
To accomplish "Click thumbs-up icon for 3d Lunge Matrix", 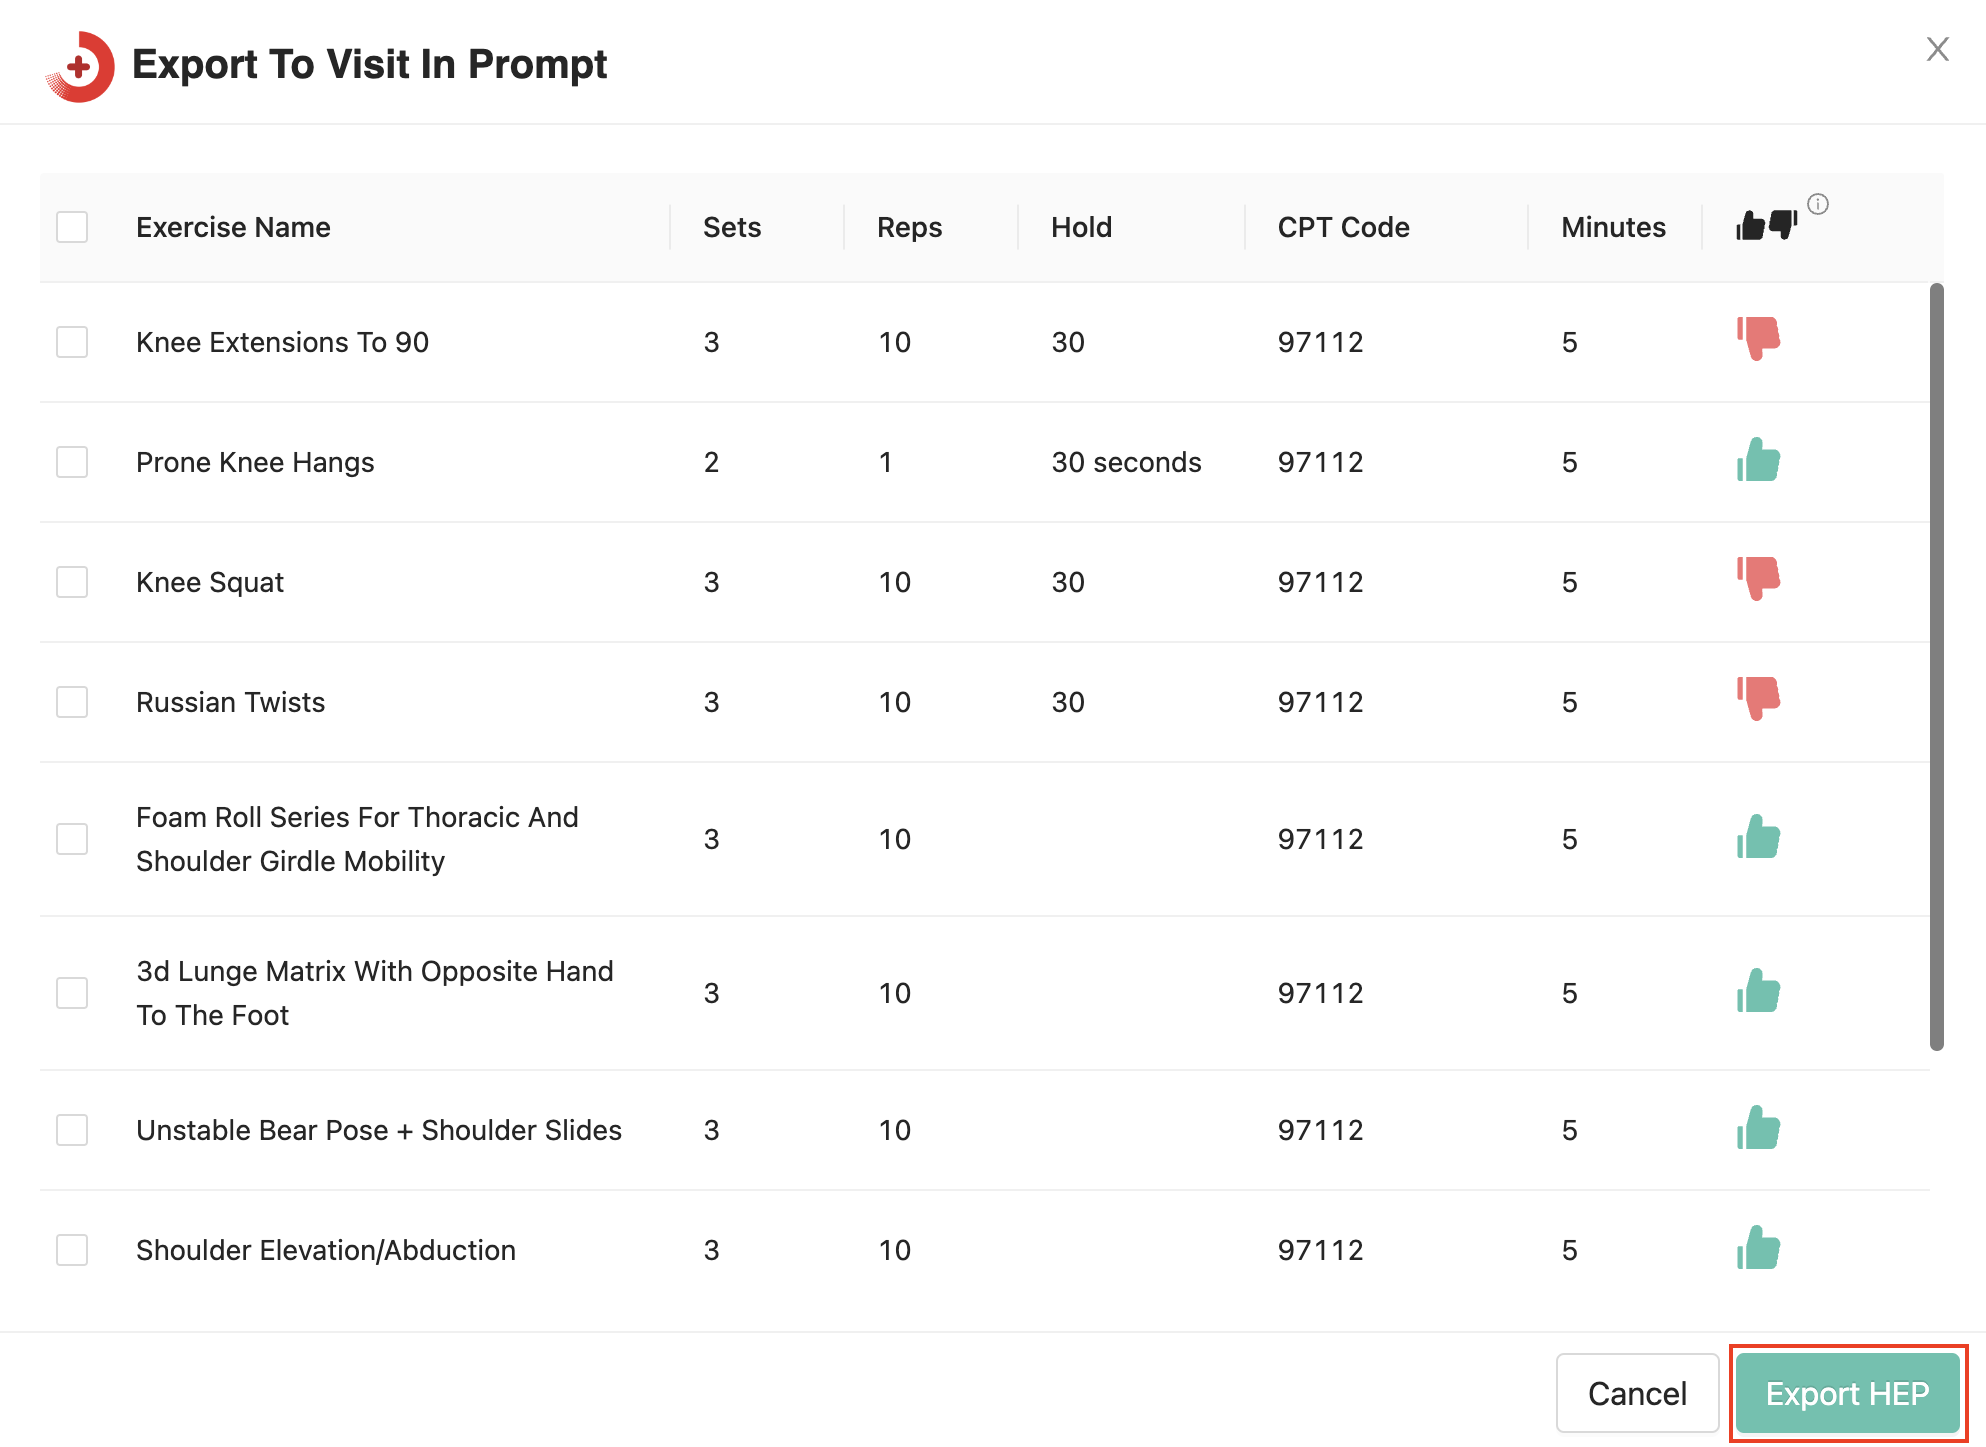I will pyautogui.click(x=1758, y=991).
